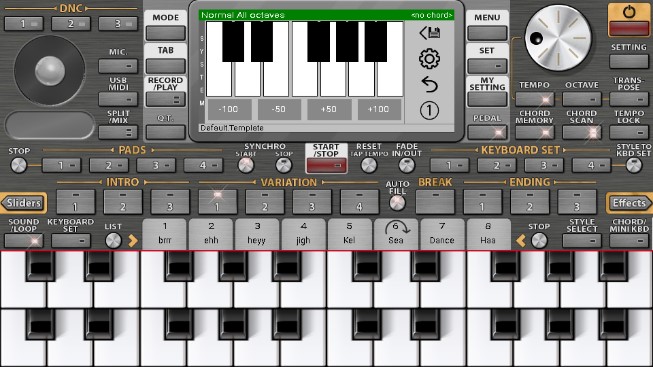653x367 pixels.
Task: Expand the Effects panel
Action: (629, 203)
